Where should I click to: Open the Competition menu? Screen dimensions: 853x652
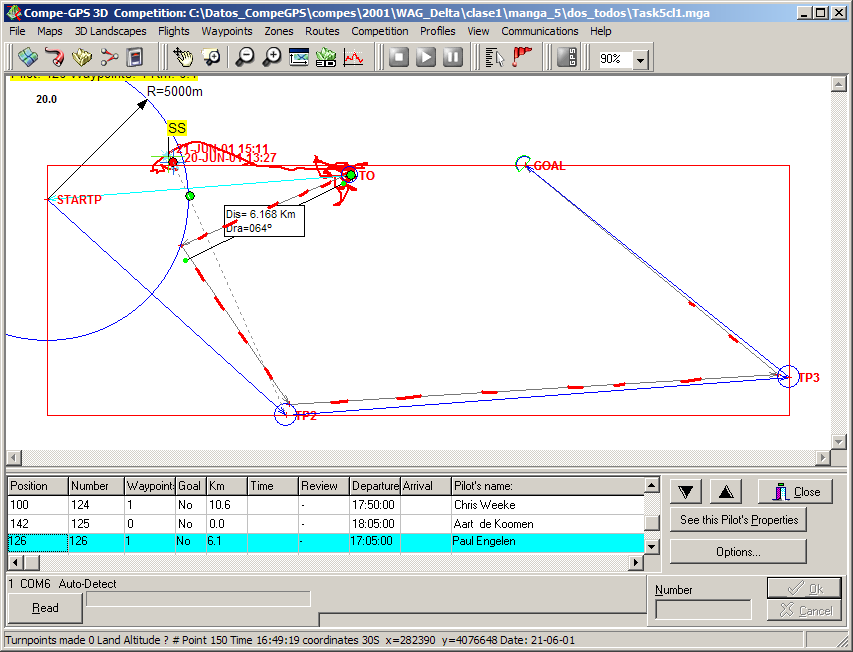click(x=380, y=31)
